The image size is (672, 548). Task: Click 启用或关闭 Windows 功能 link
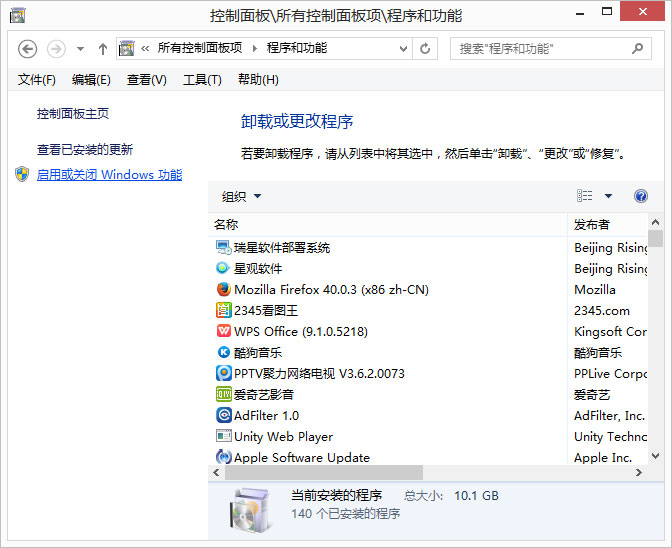[x=109, y=175]
